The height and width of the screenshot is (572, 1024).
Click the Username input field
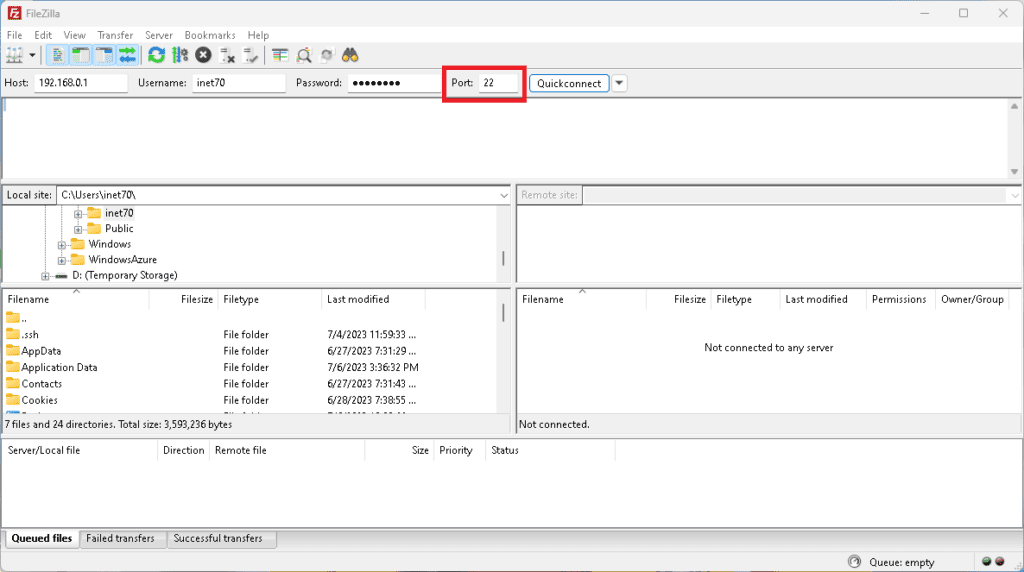pyautogui.click(x=239, y=83)
